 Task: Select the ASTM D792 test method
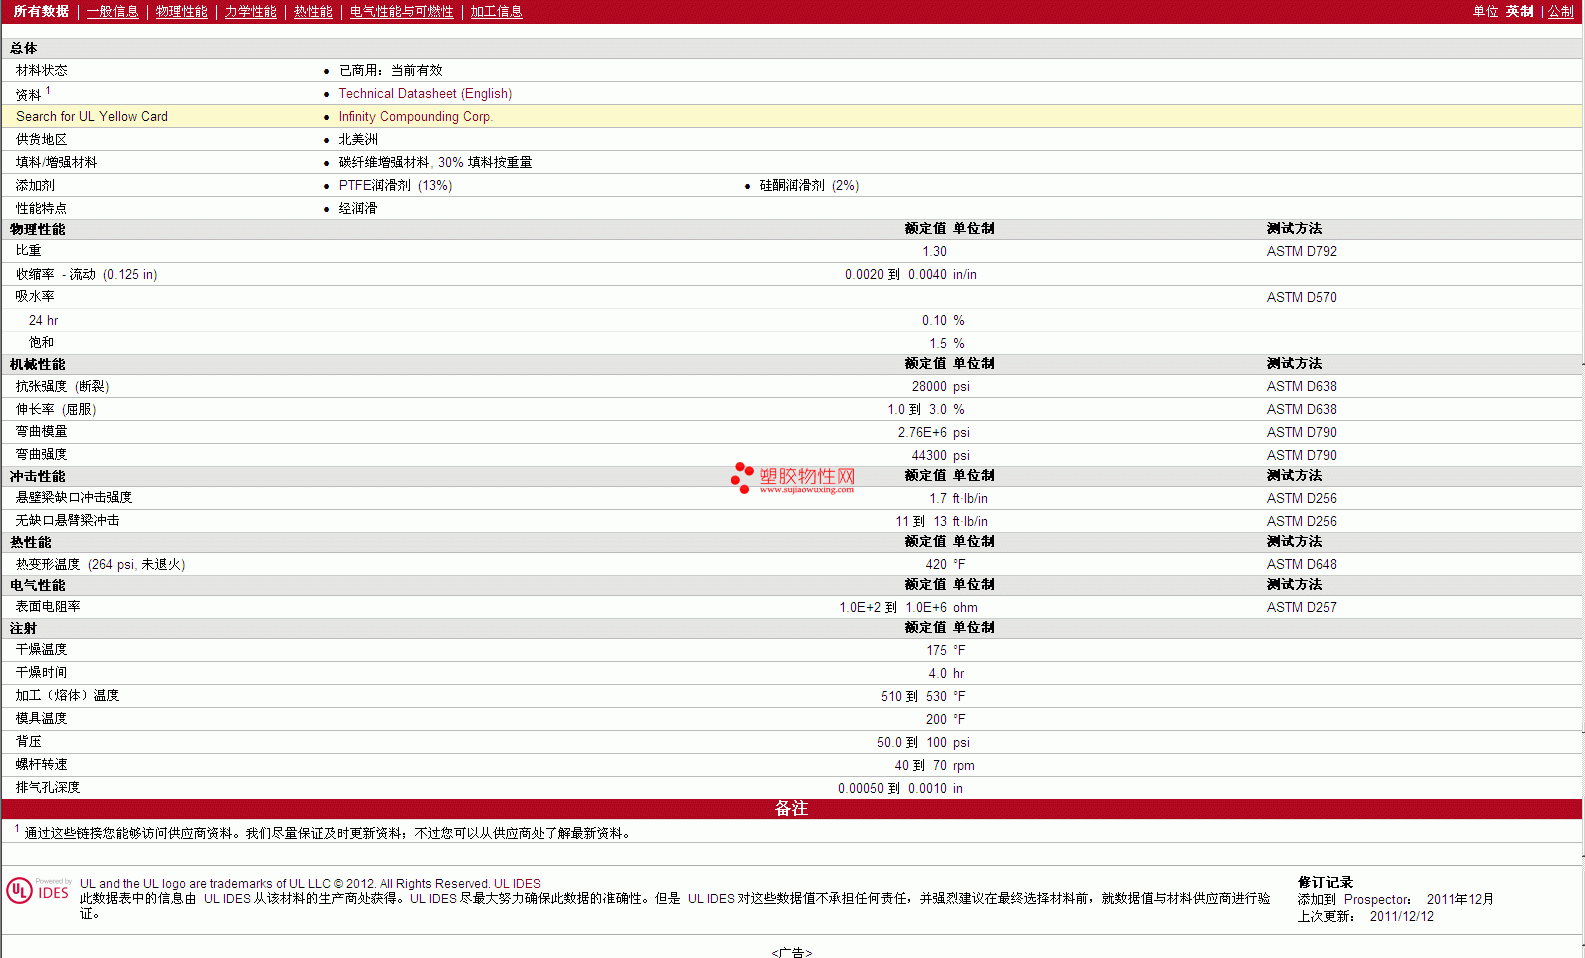click(1301, 251)
